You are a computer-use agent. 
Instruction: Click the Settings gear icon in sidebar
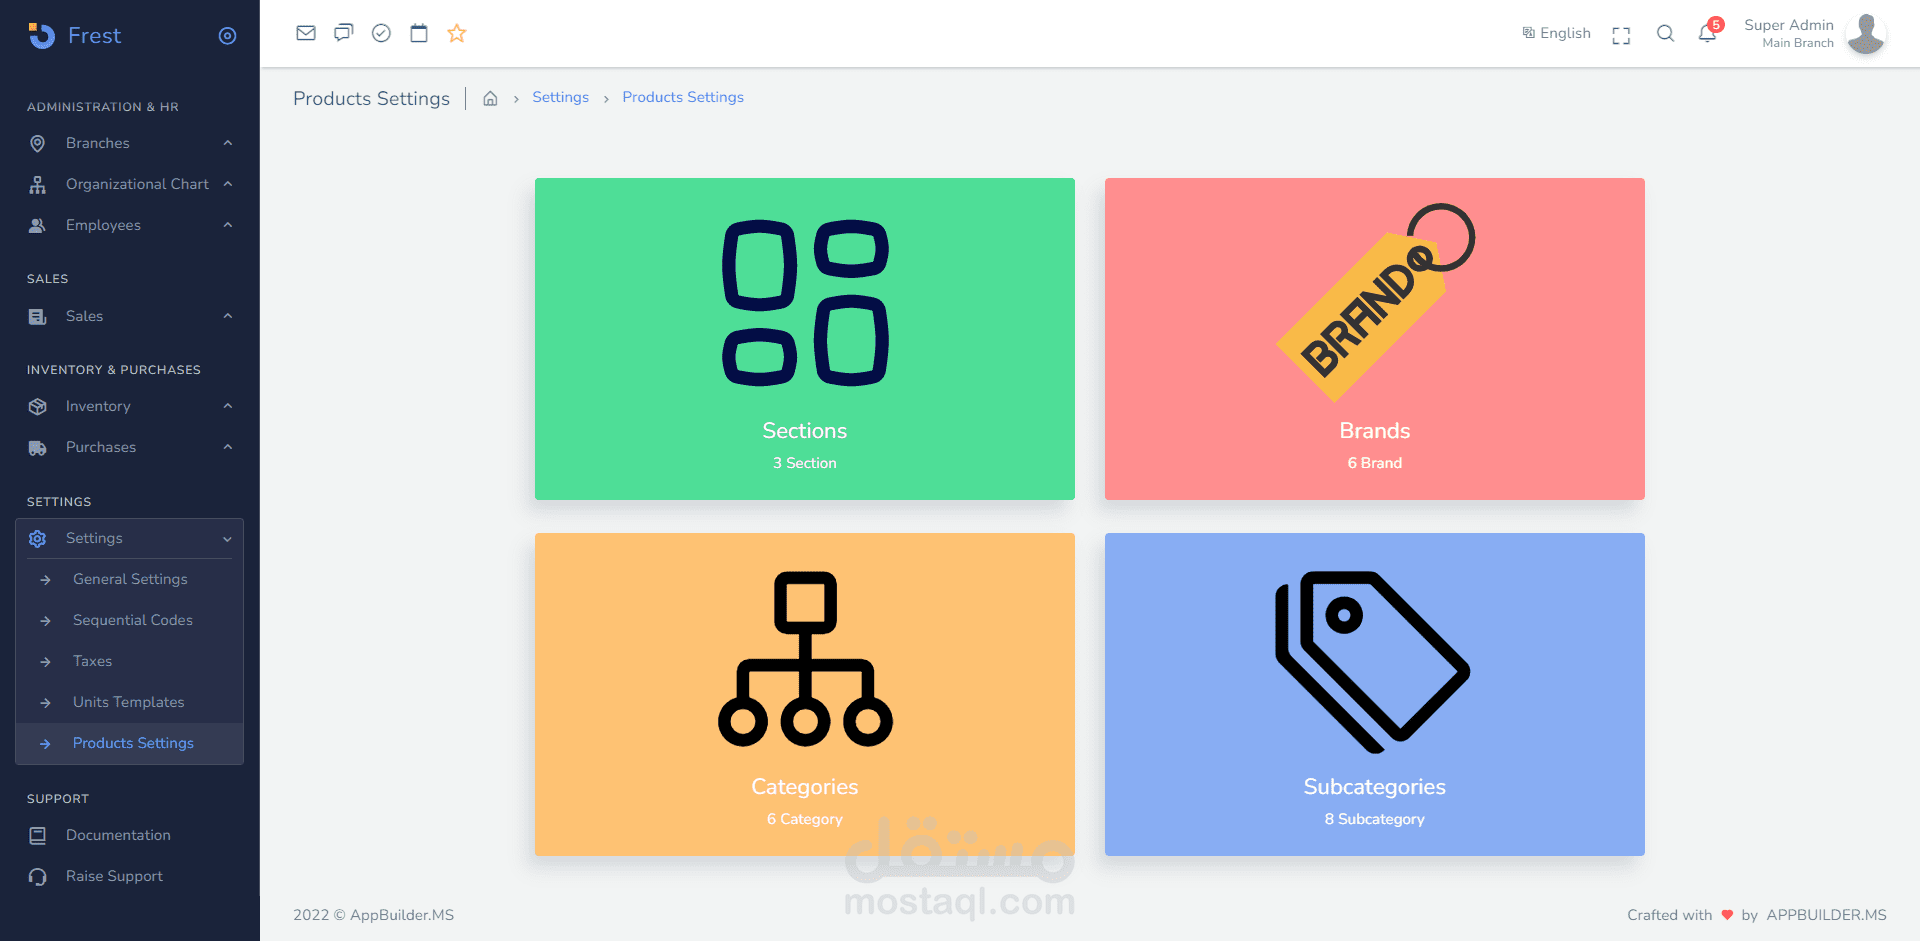coord(37,539)
